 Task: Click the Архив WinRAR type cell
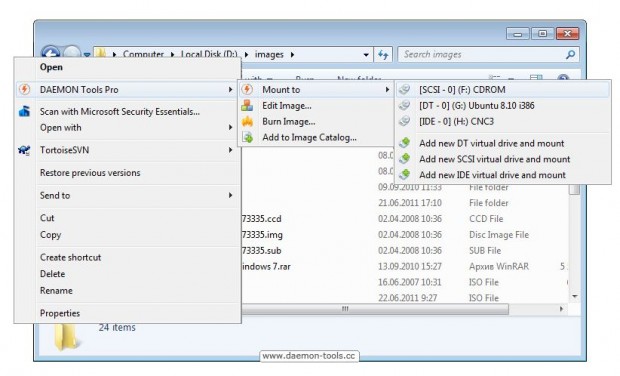click(x=499, y=266)
